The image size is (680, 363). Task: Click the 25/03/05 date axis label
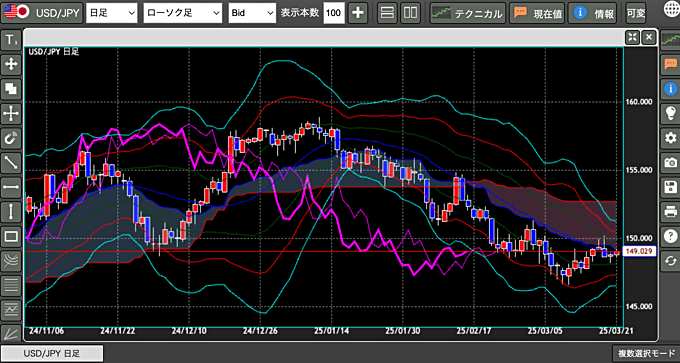click(x=546, y=330)
